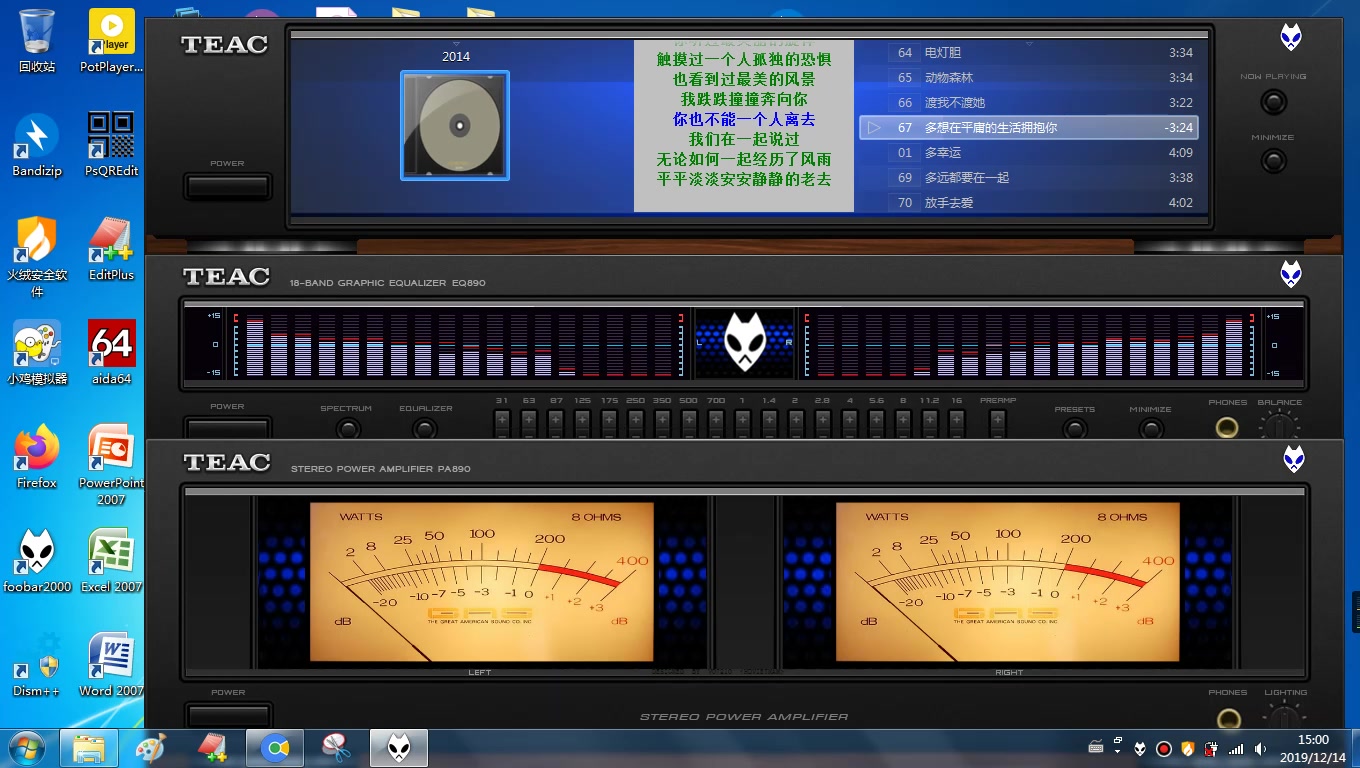The image size is (1360, 768).
Task: Click the volume speaker tray icon
Action: (1260, 748)
